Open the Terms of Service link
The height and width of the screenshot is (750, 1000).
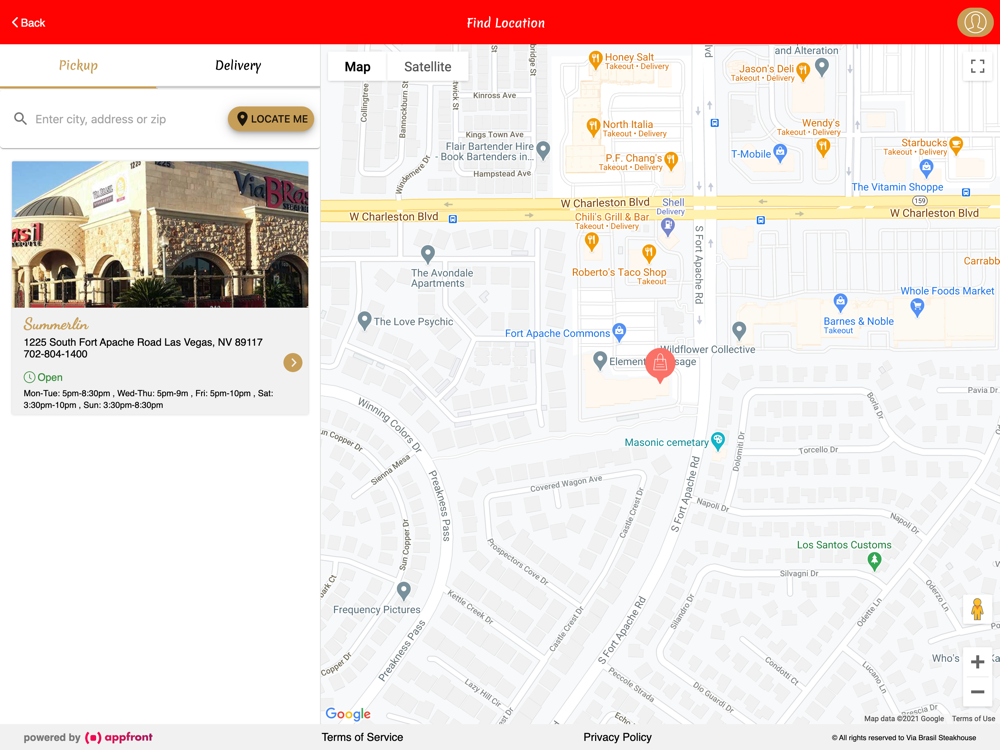pos(362,737)
